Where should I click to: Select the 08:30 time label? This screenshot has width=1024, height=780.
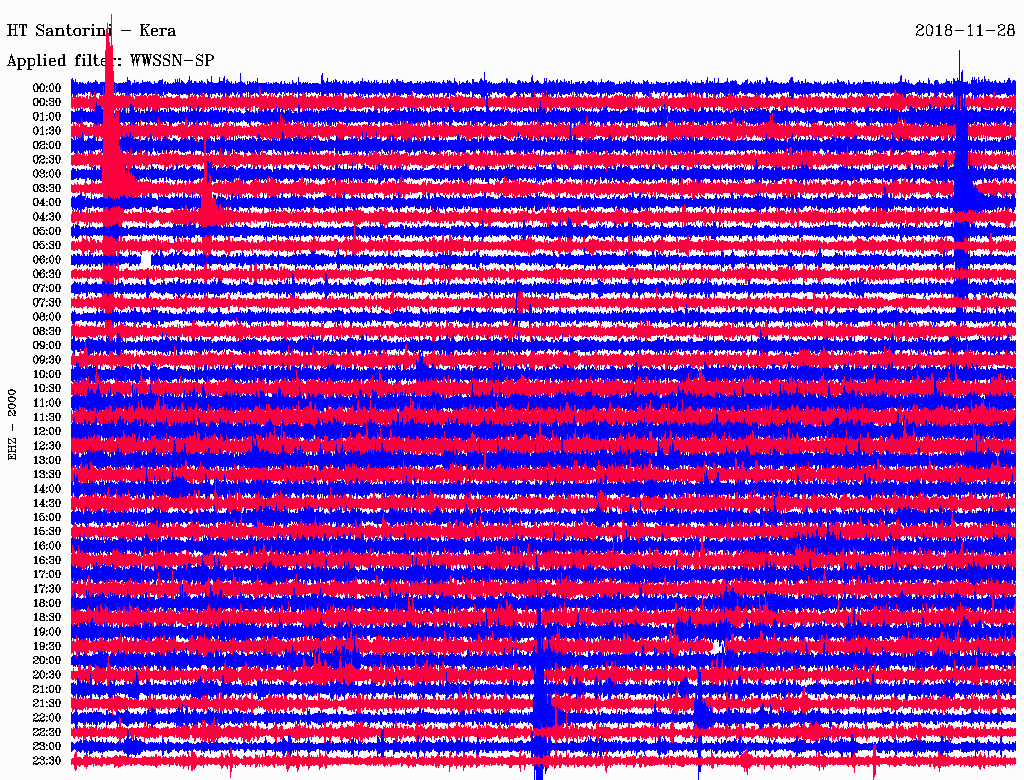pos(47,331)
